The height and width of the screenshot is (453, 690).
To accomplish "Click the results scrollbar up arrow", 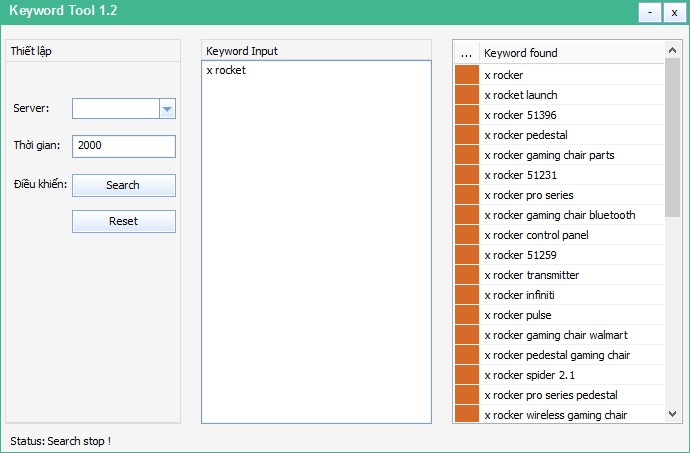I will tap(672, 50).
